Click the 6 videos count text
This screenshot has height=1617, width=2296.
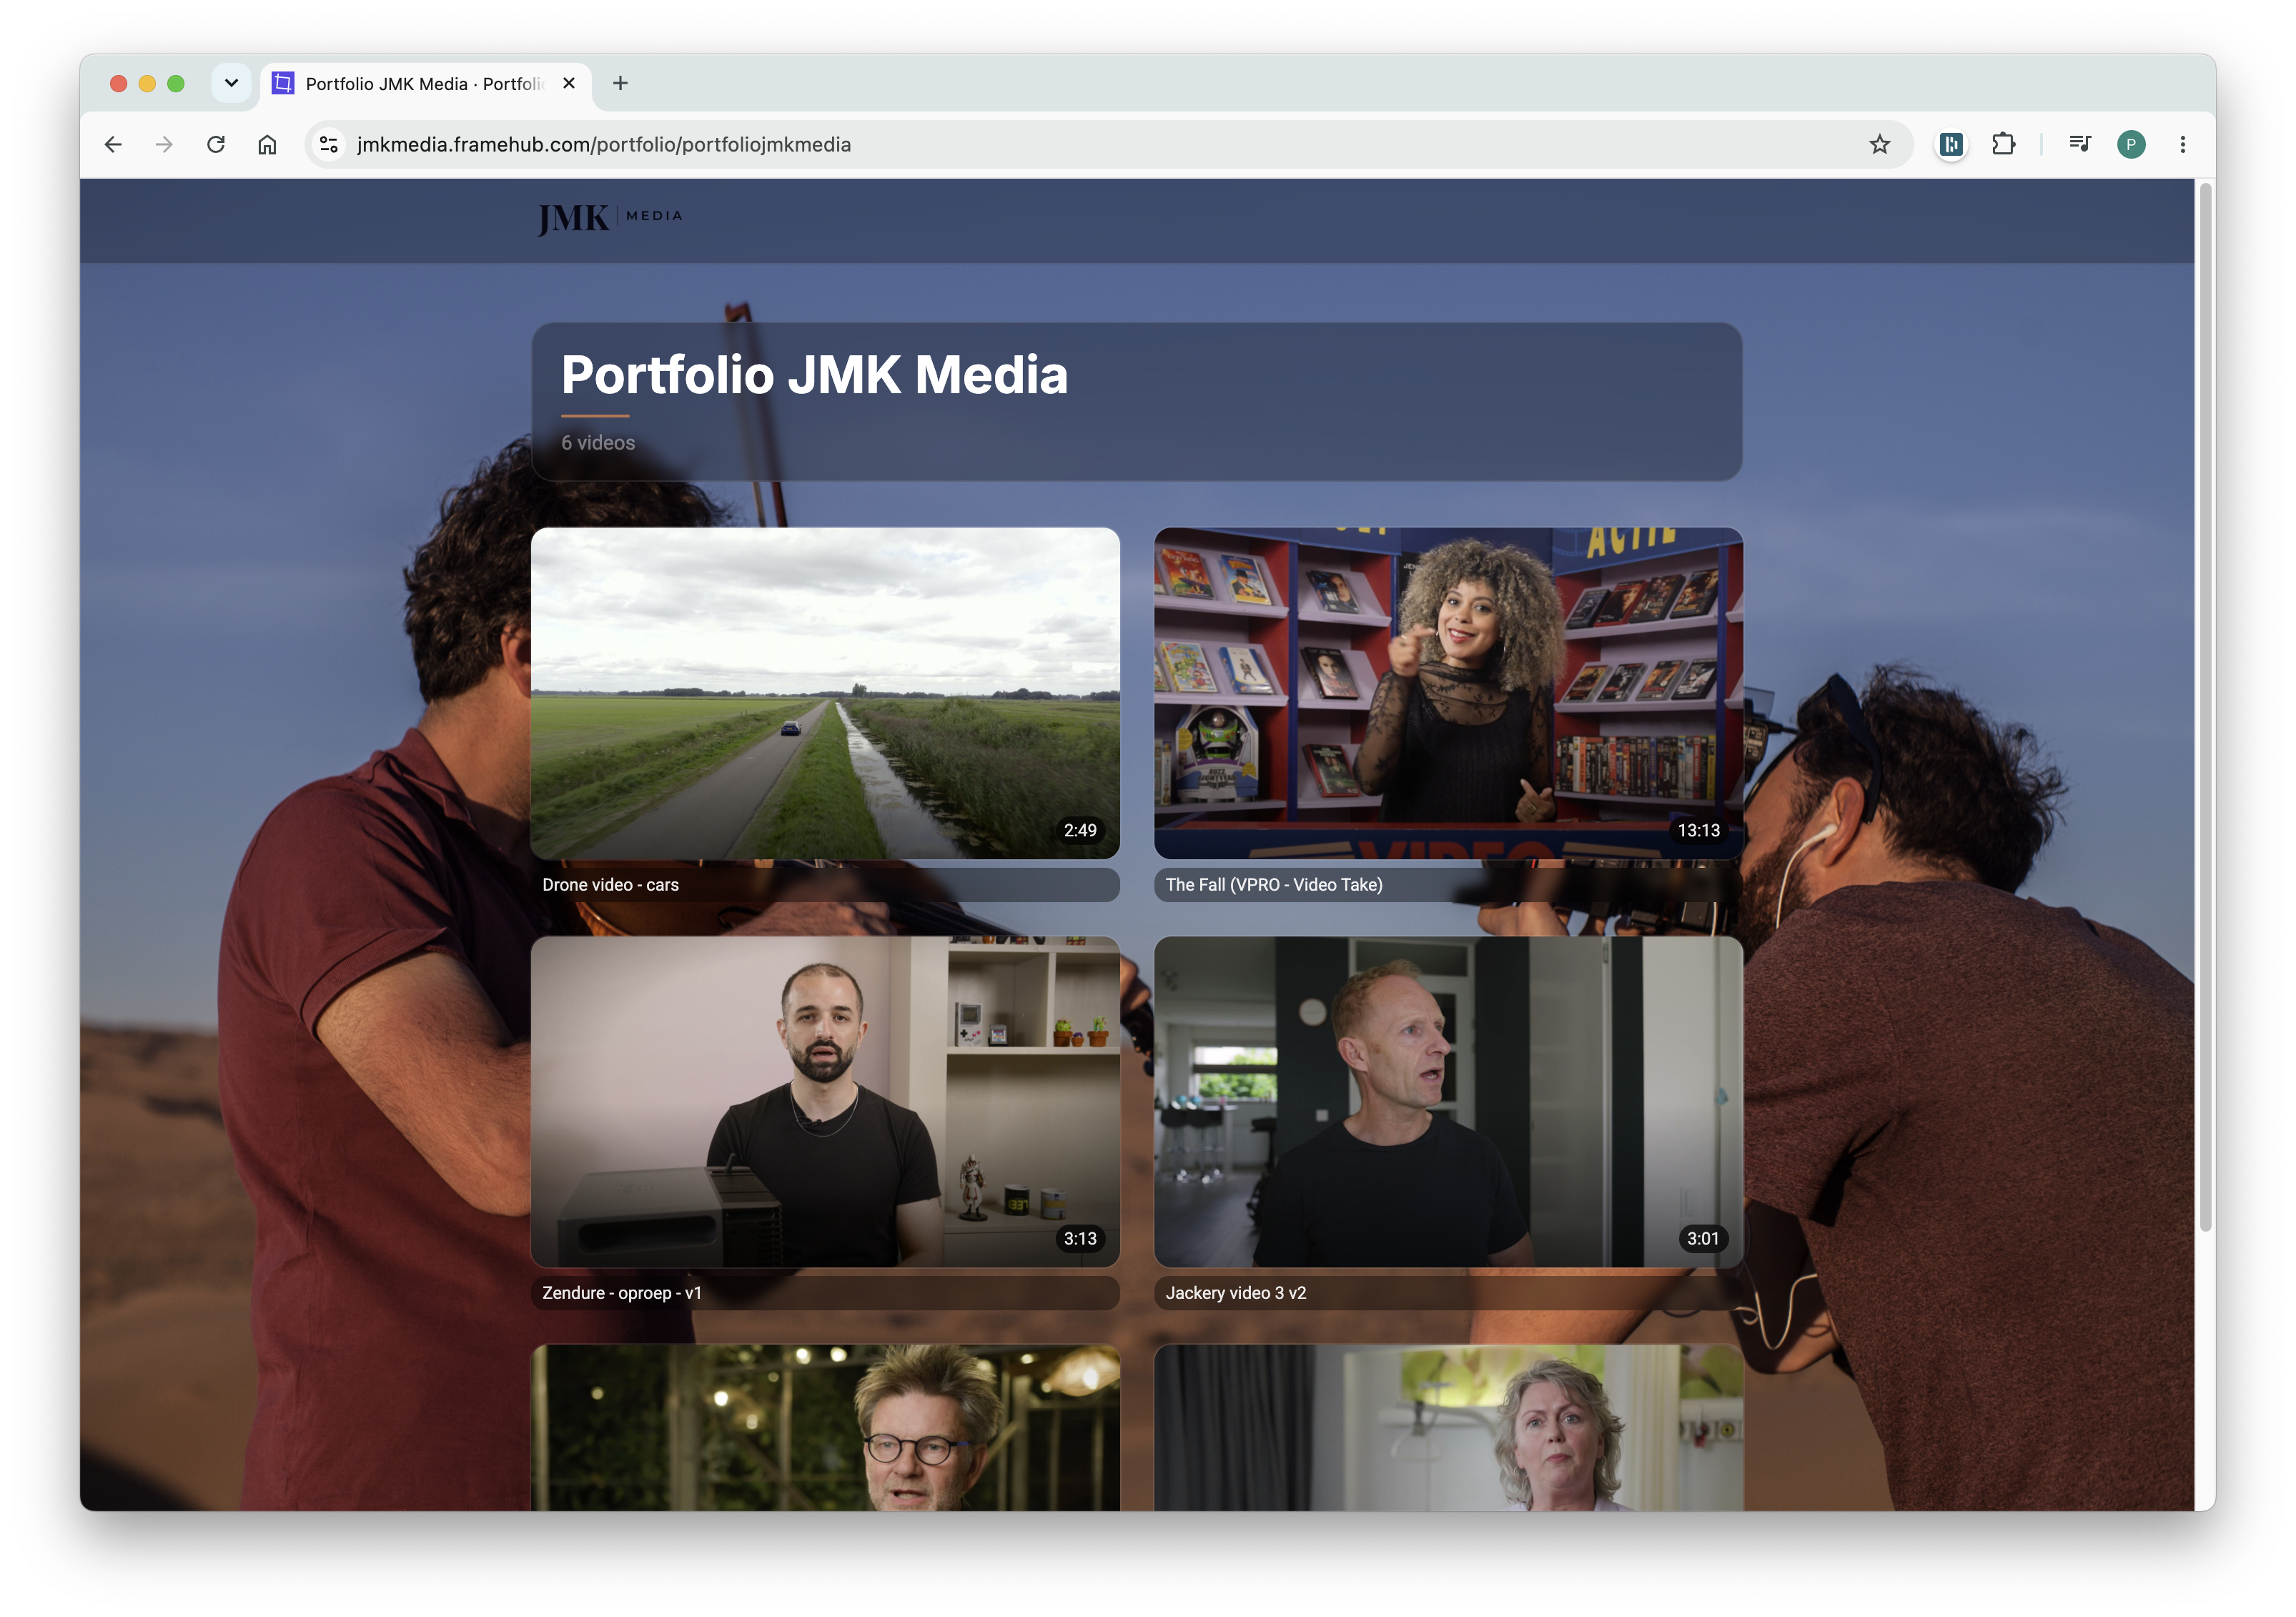pyautogui.click(x=598, y=443)
